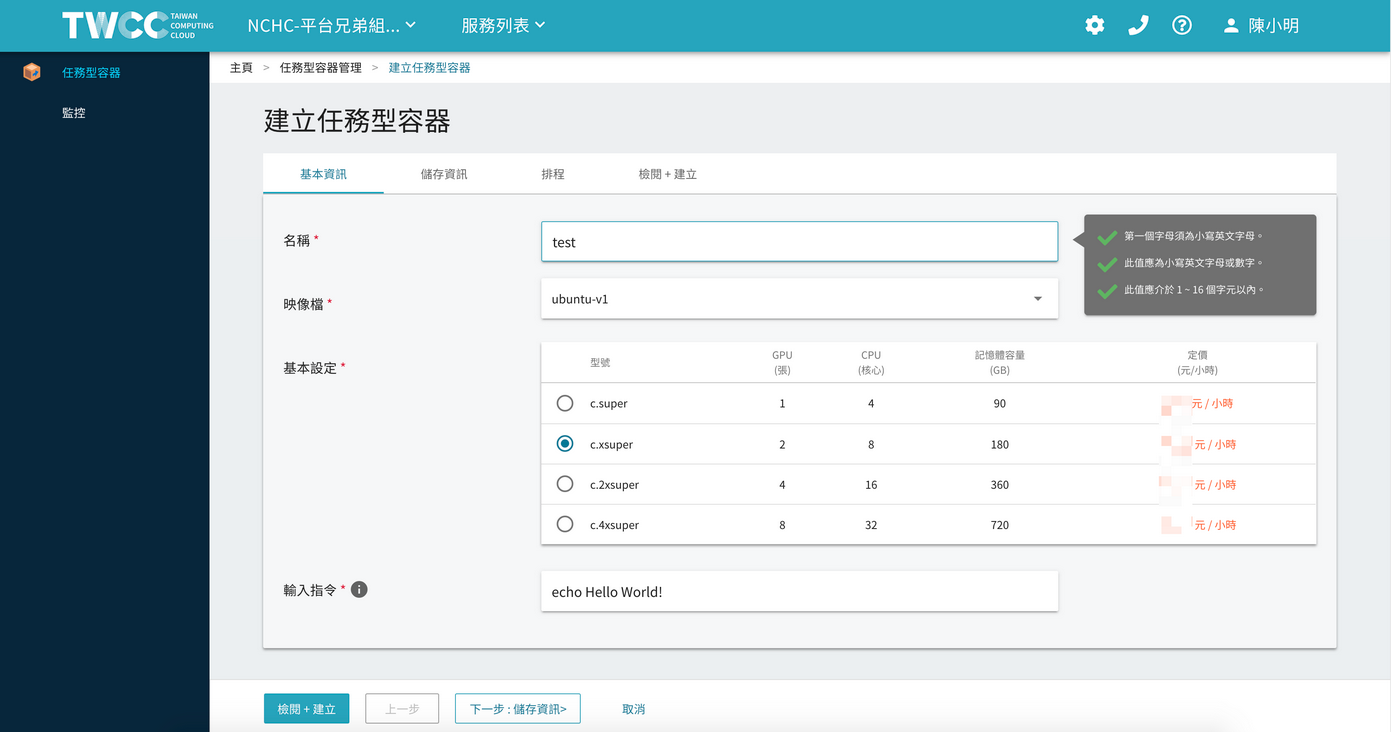The width and height of the screenshot is (1392, 732).
Task: Select the c.4xsuper radio button
Action: click(565, 524)
